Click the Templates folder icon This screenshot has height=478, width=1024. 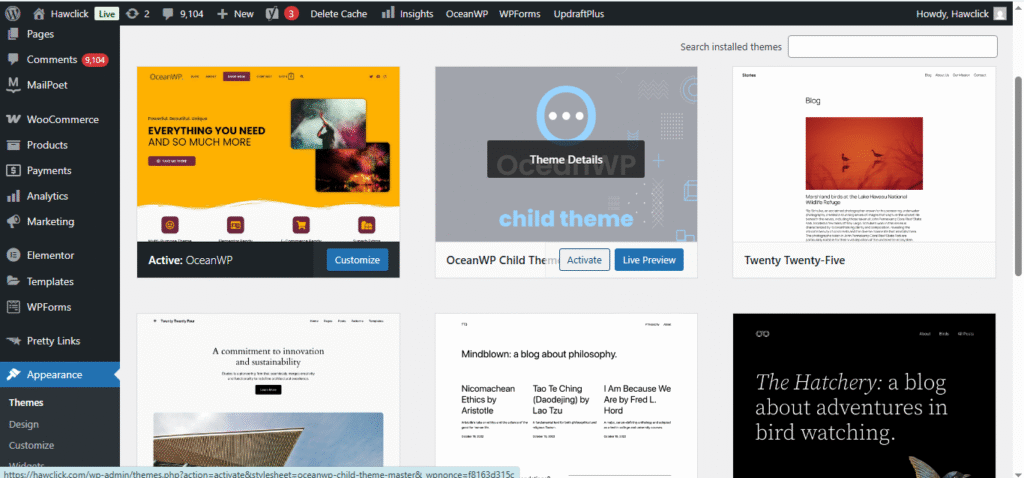[13, 281]
